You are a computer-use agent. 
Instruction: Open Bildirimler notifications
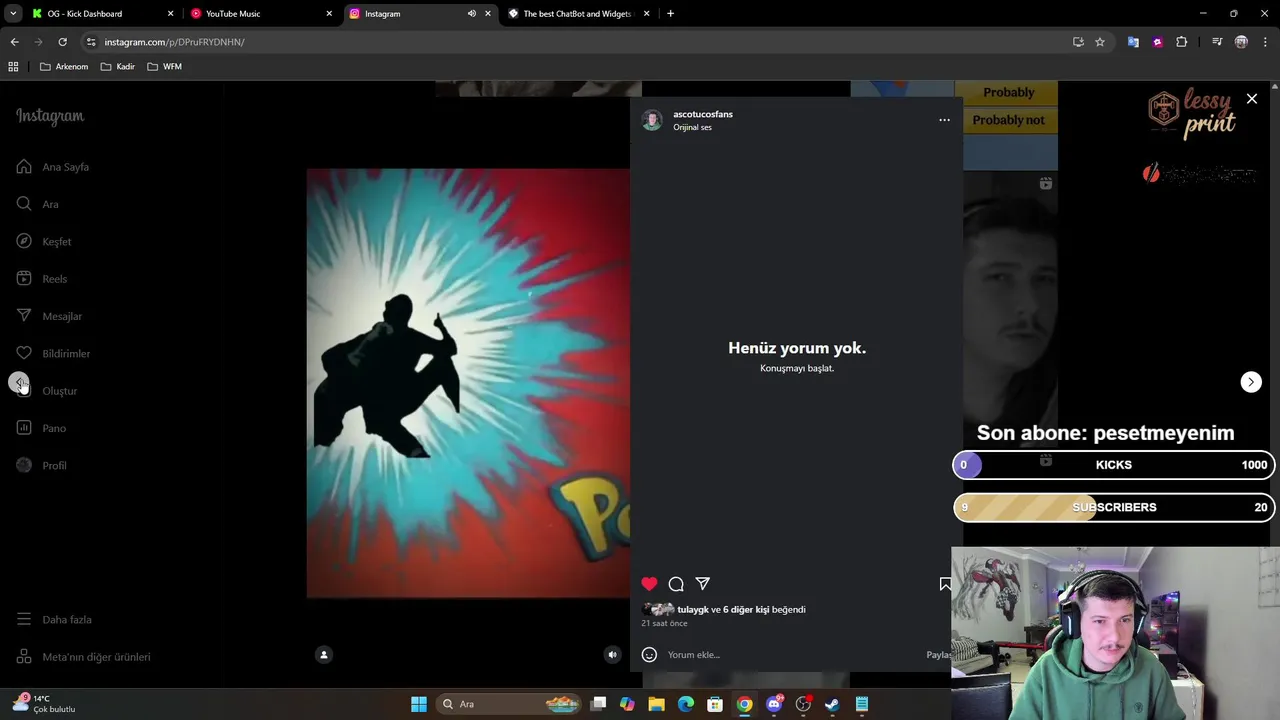click(53, 353)
